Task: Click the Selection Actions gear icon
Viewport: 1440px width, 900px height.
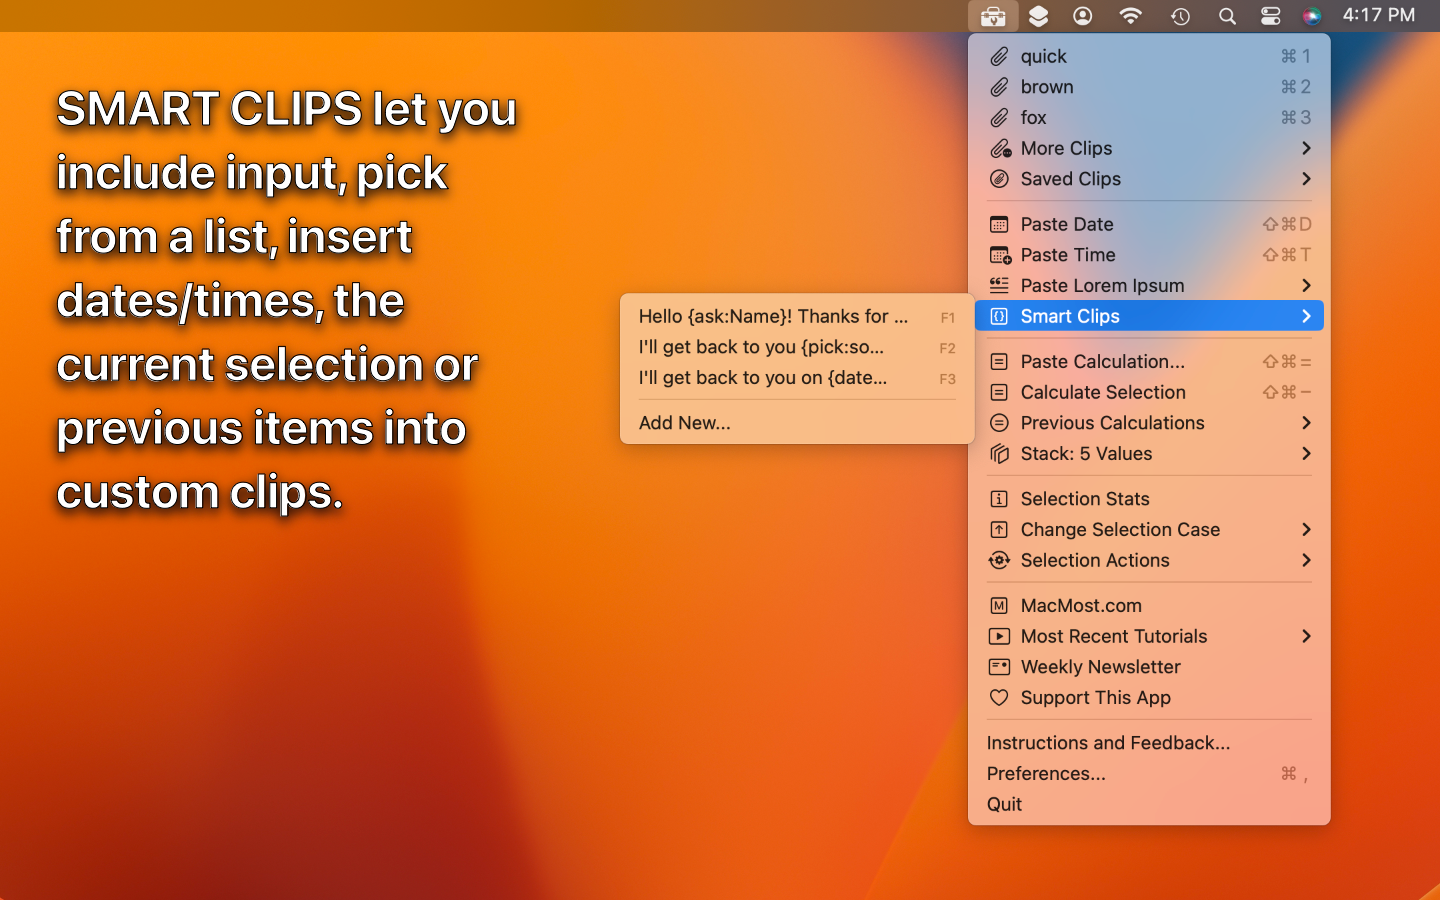Action: [x=999, y=560]
